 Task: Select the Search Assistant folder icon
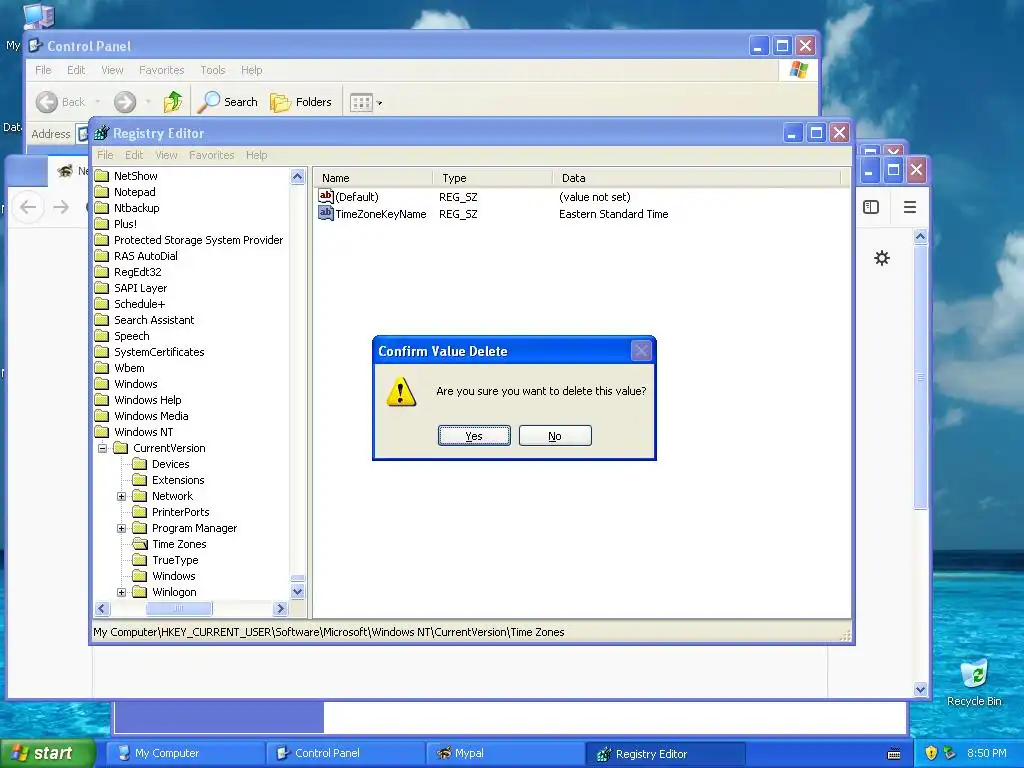(x=101, y=320)
